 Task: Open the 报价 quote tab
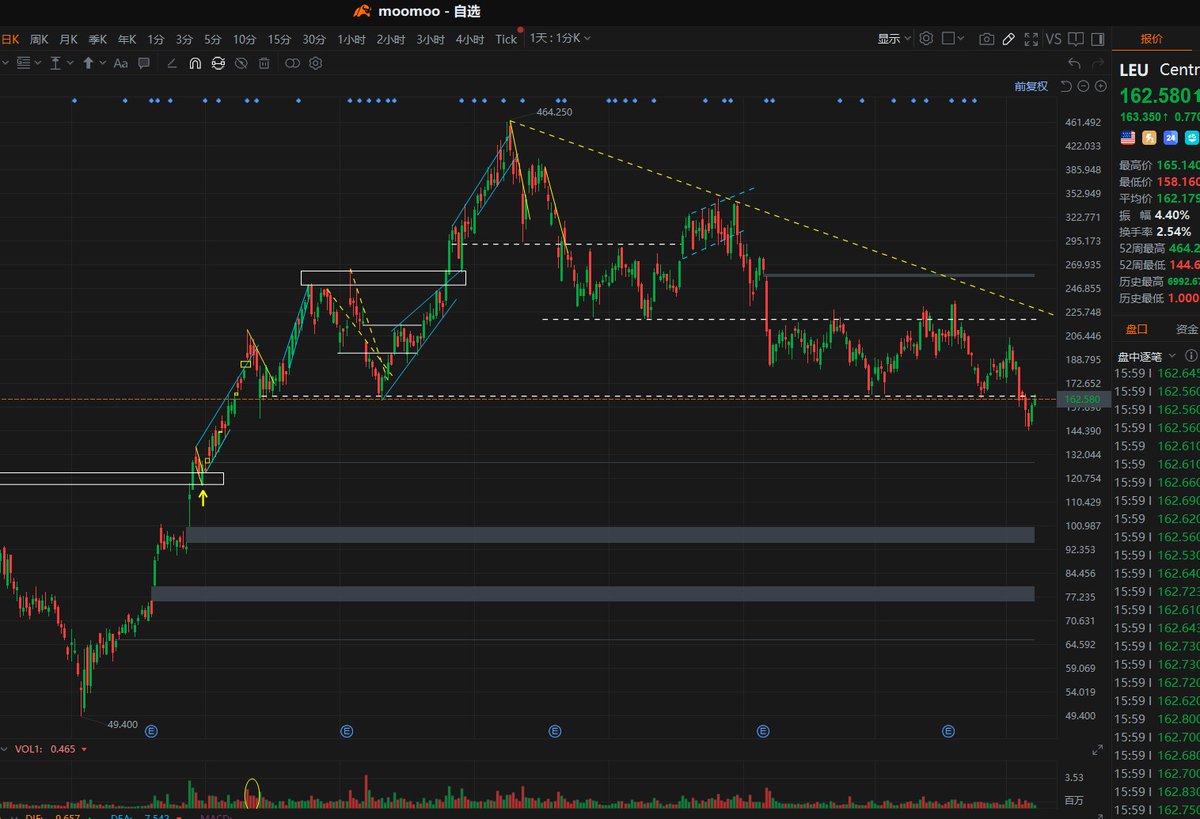[1152, 39]
